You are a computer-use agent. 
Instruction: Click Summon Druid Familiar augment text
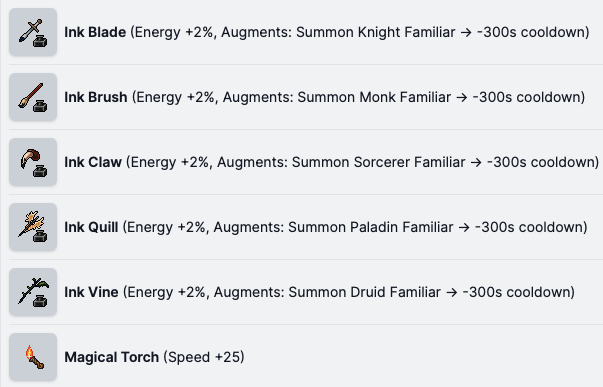tap(365, 292)
